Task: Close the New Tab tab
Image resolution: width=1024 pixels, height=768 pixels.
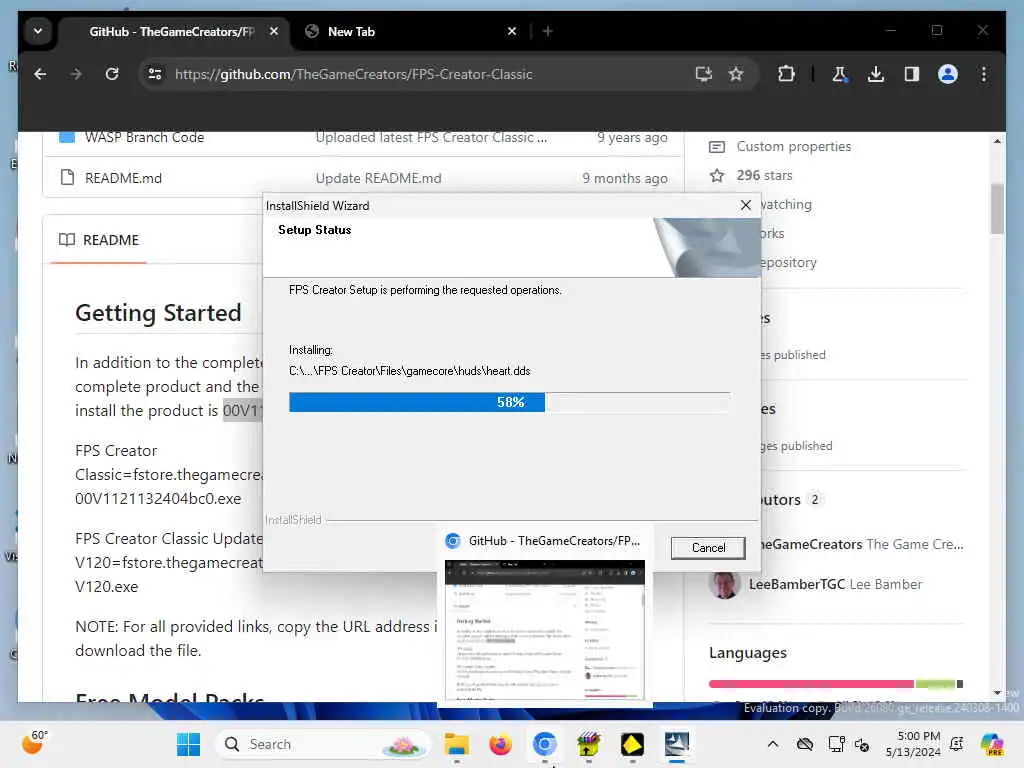Action: 512,31
